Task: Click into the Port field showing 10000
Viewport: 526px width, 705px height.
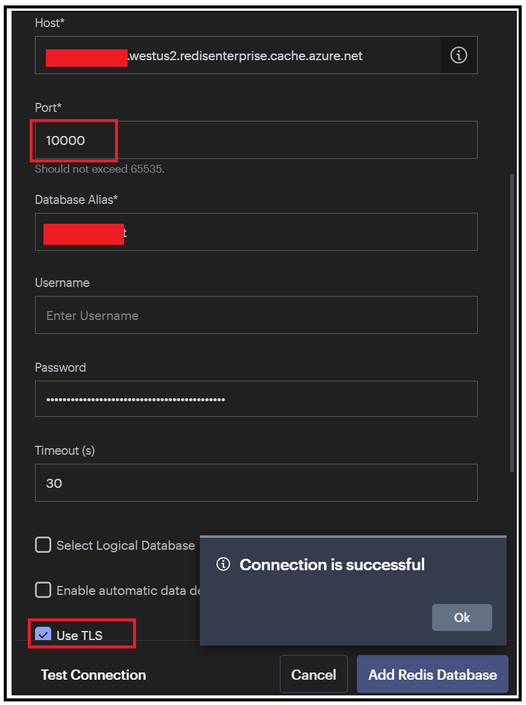Action: click(x=256, y=140)
